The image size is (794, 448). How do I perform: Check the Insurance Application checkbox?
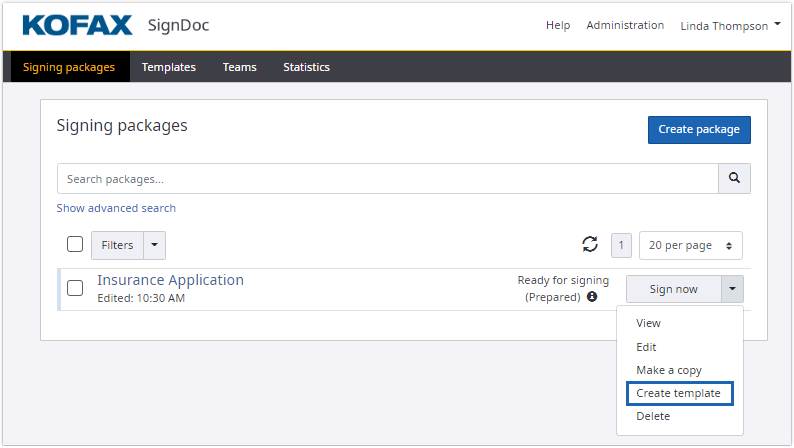pyautogui.click(x=75, y=289)
